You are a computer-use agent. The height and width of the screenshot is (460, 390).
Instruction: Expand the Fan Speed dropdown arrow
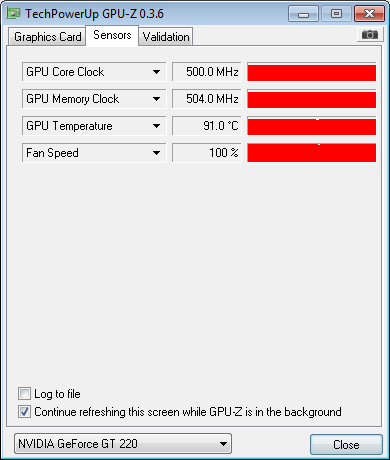[x=156, y=153]
